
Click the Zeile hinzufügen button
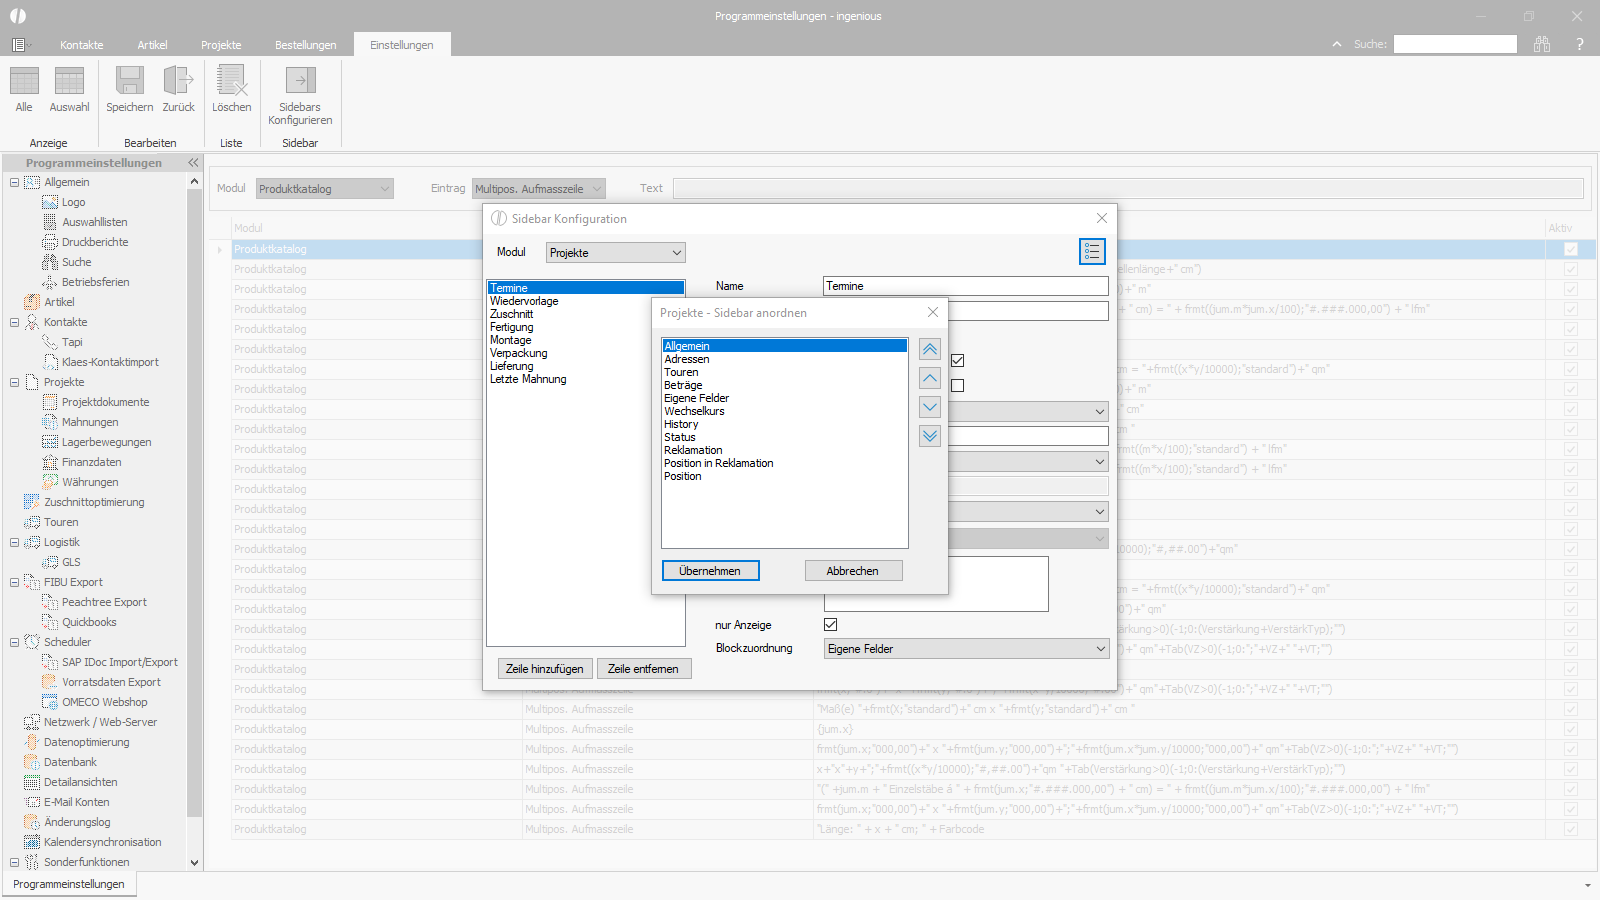[544, 669]
